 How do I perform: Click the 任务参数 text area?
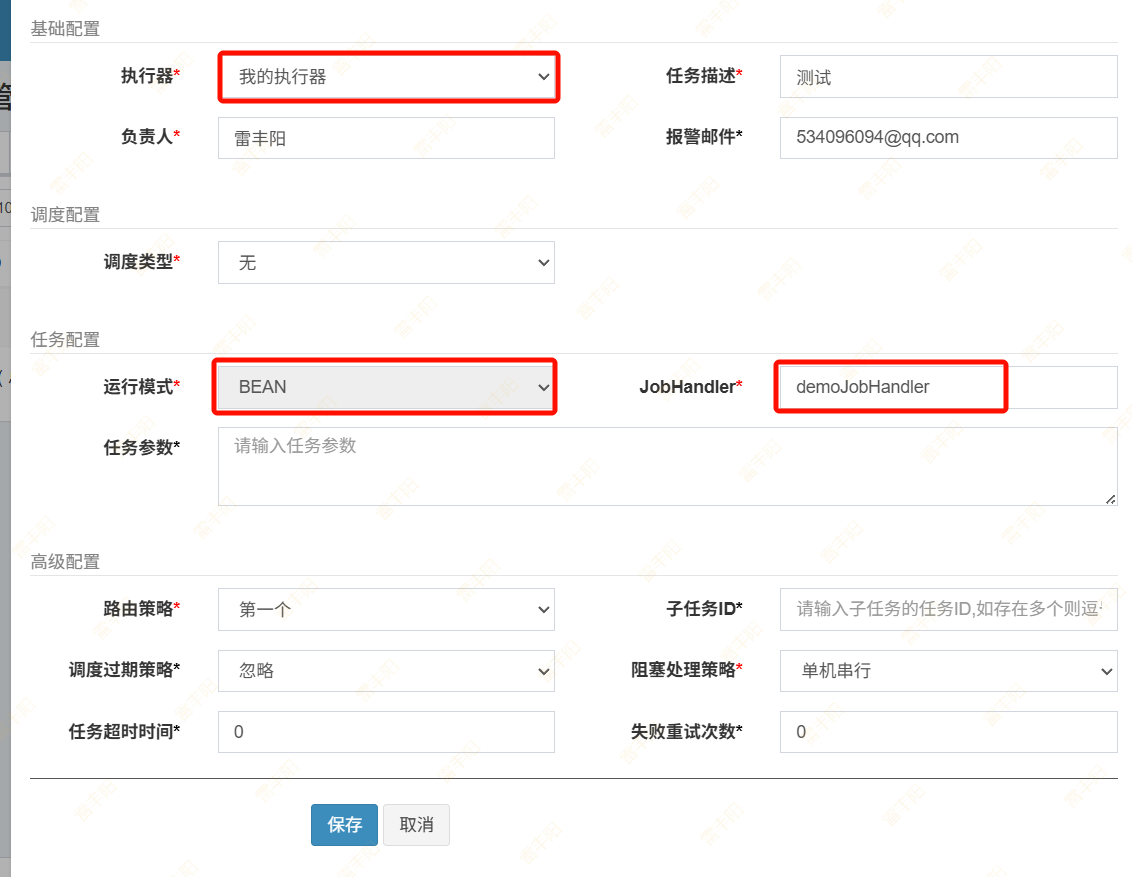667,467
